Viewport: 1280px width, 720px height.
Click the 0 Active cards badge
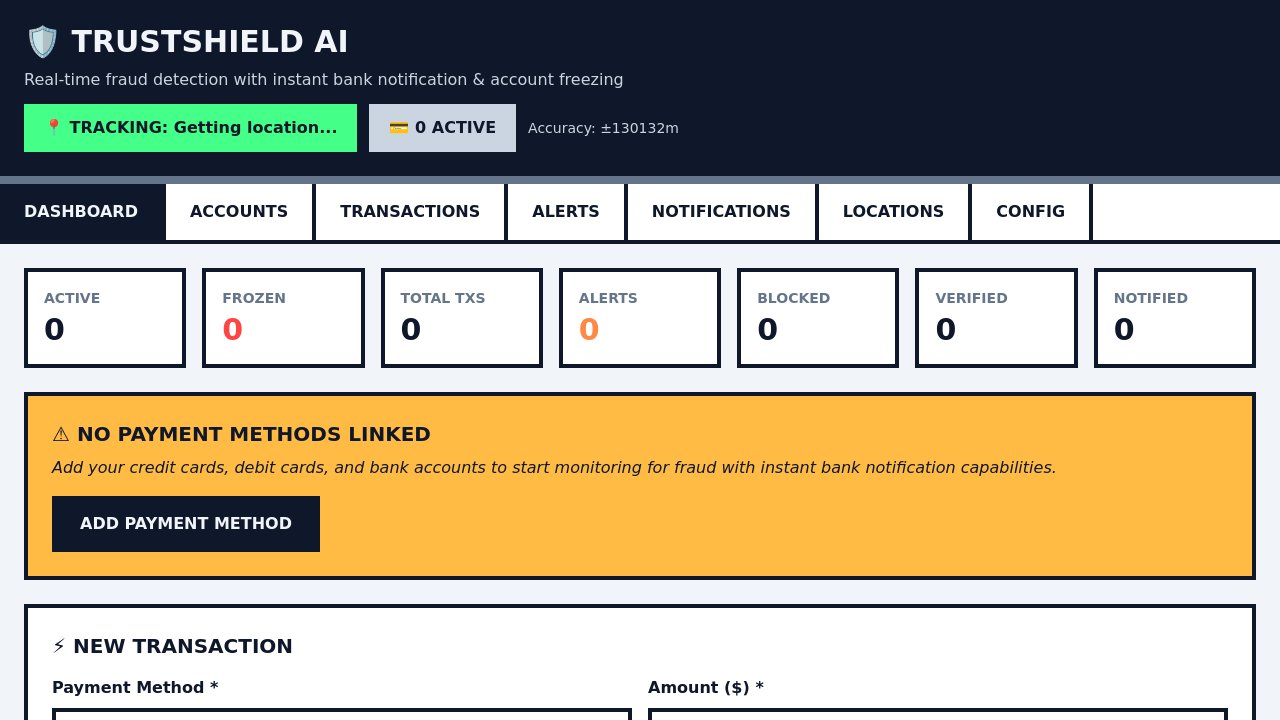(x=442, y=128)
